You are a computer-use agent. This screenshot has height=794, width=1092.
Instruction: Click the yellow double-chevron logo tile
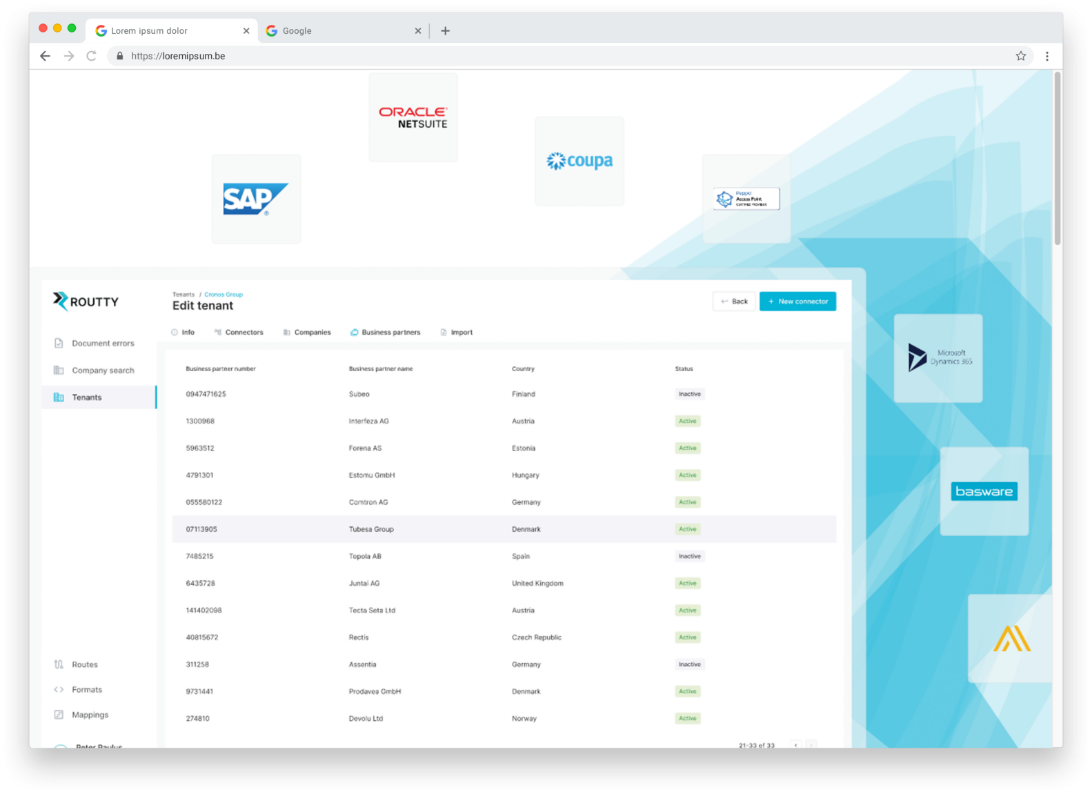tap(1010, 639)
